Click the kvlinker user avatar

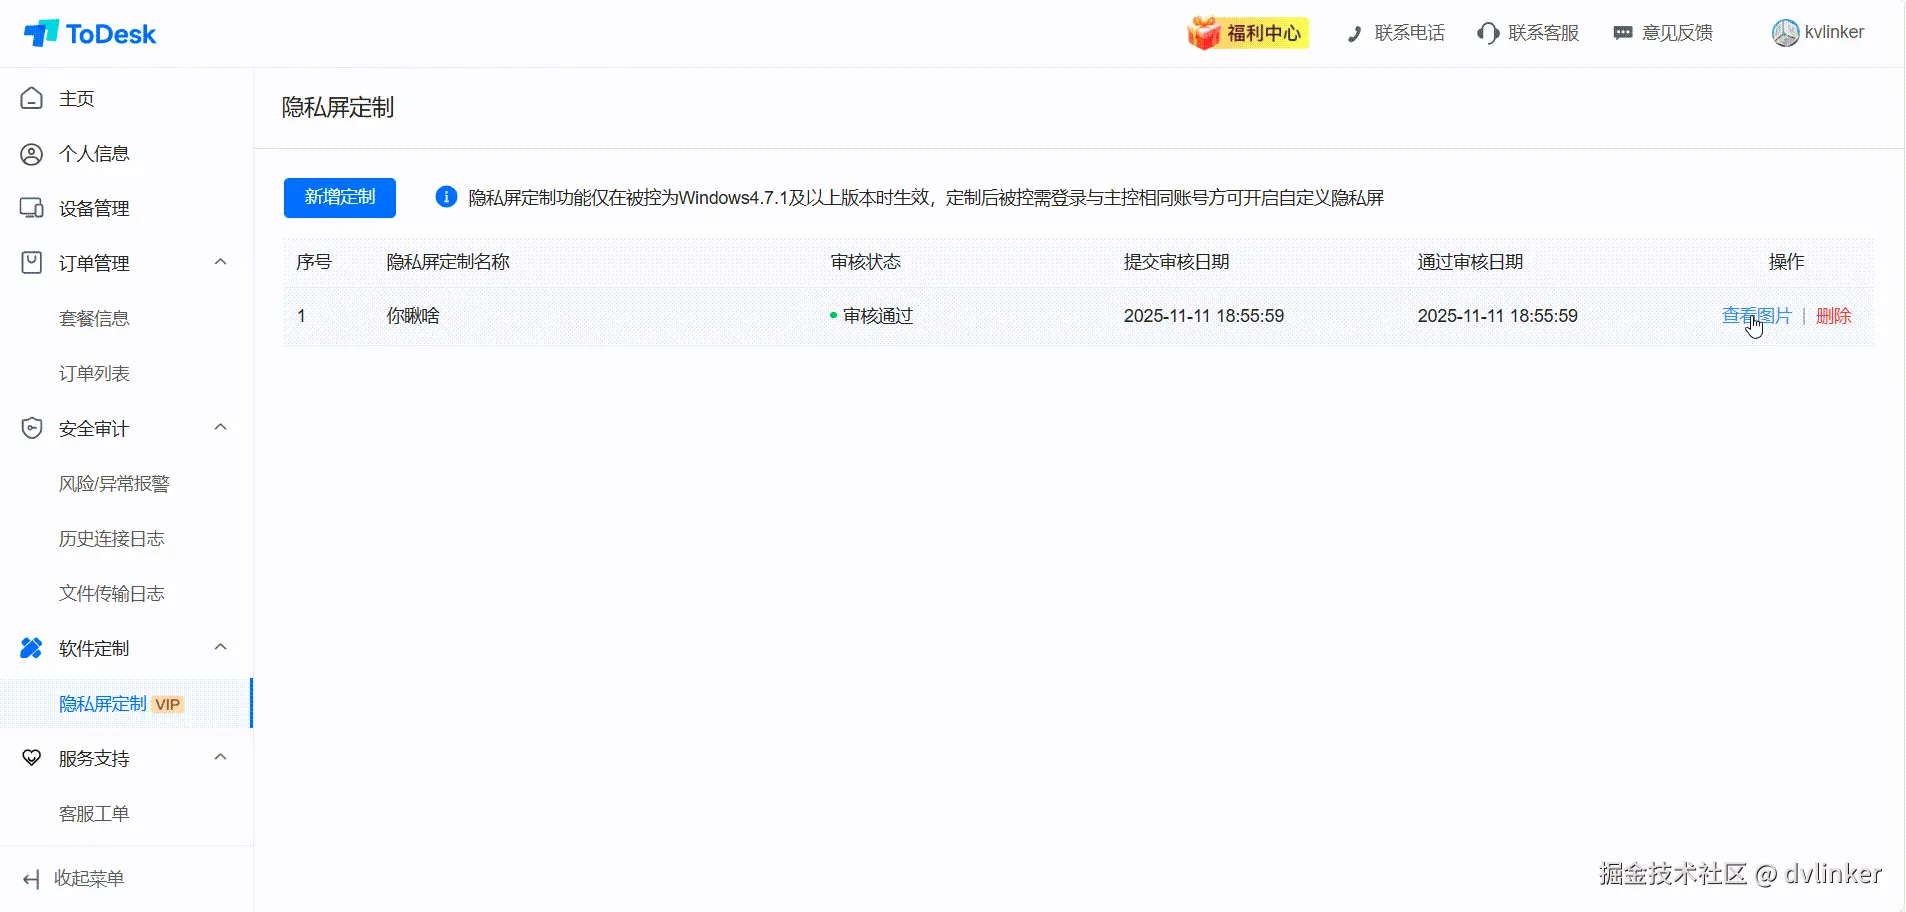coord(1785,33)
